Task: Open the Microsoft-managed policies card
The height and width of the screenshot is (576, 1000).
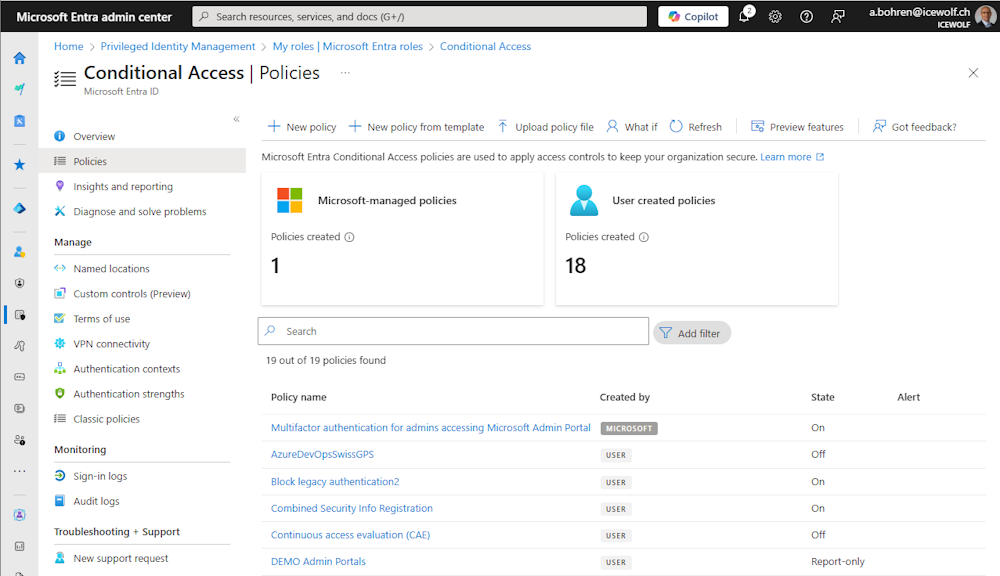Action: point(402,239)
